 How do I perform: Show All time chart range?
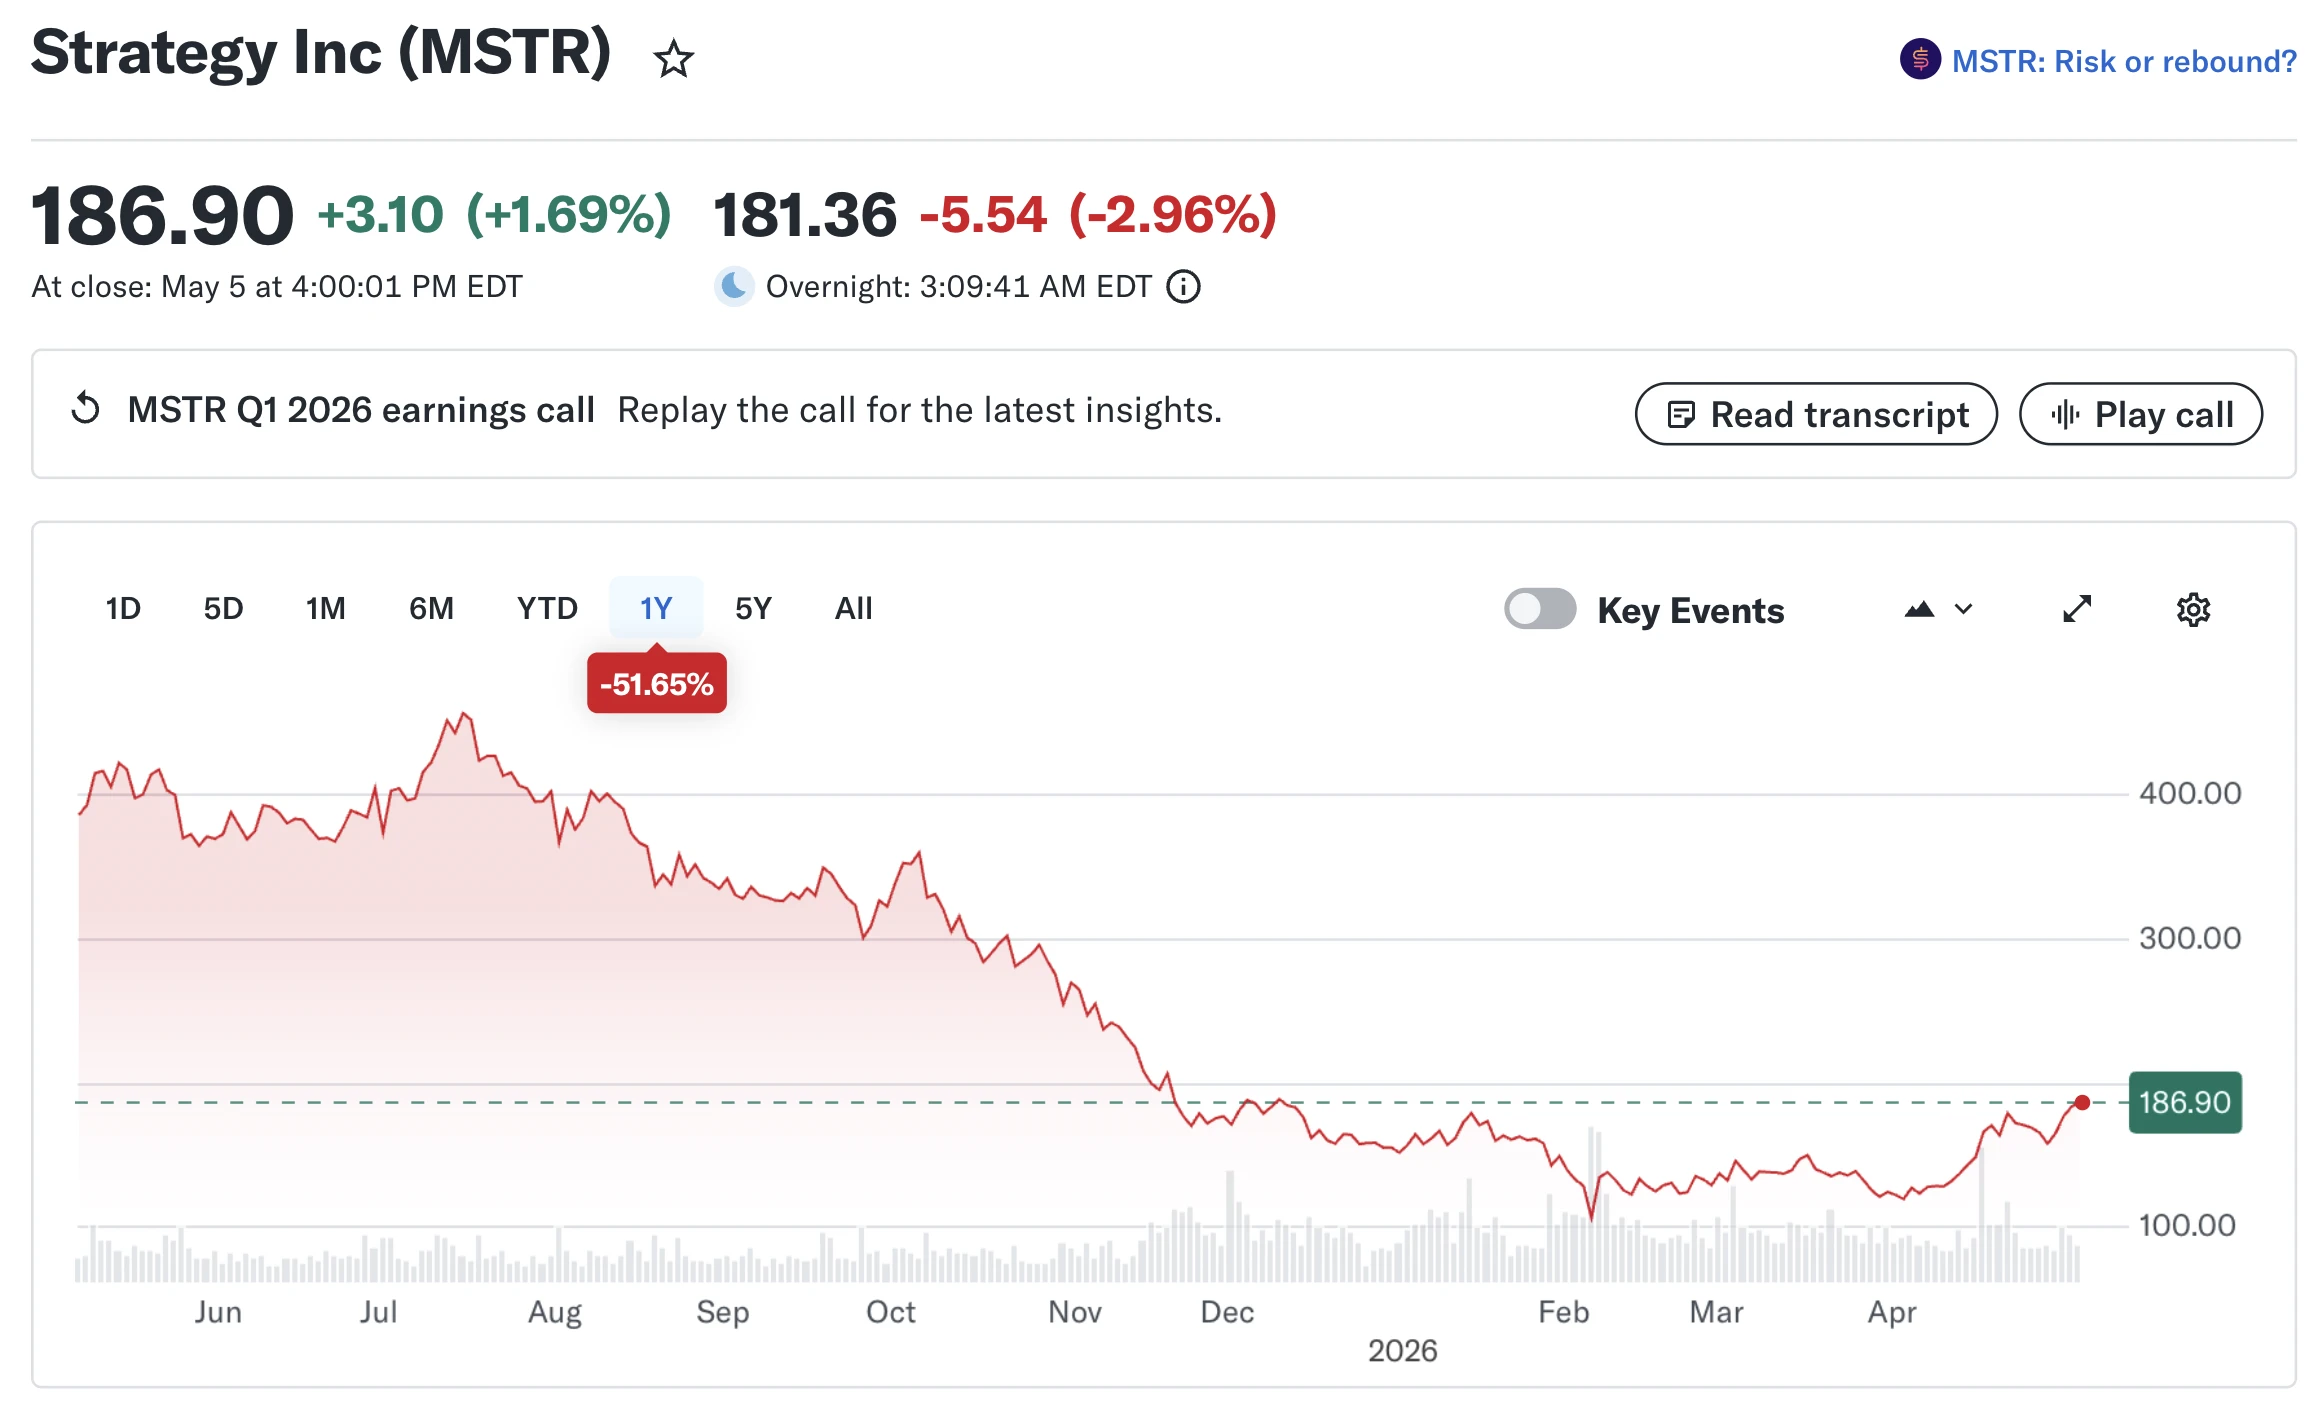853,608
